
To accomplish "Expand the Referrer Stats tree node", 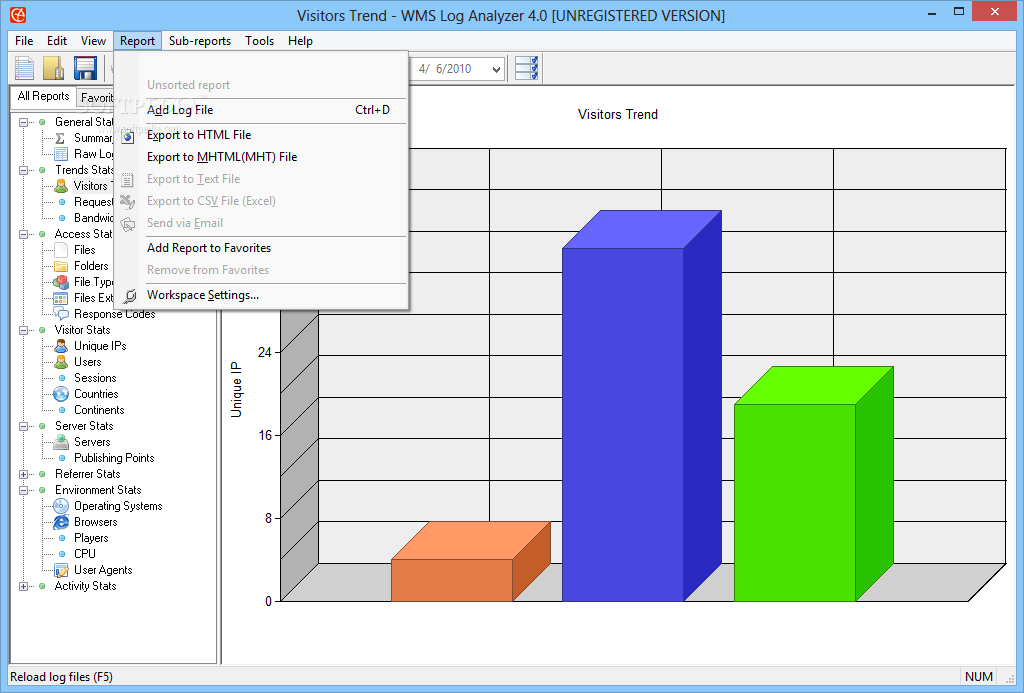I will pyautogui.click(x=24, y=474).
